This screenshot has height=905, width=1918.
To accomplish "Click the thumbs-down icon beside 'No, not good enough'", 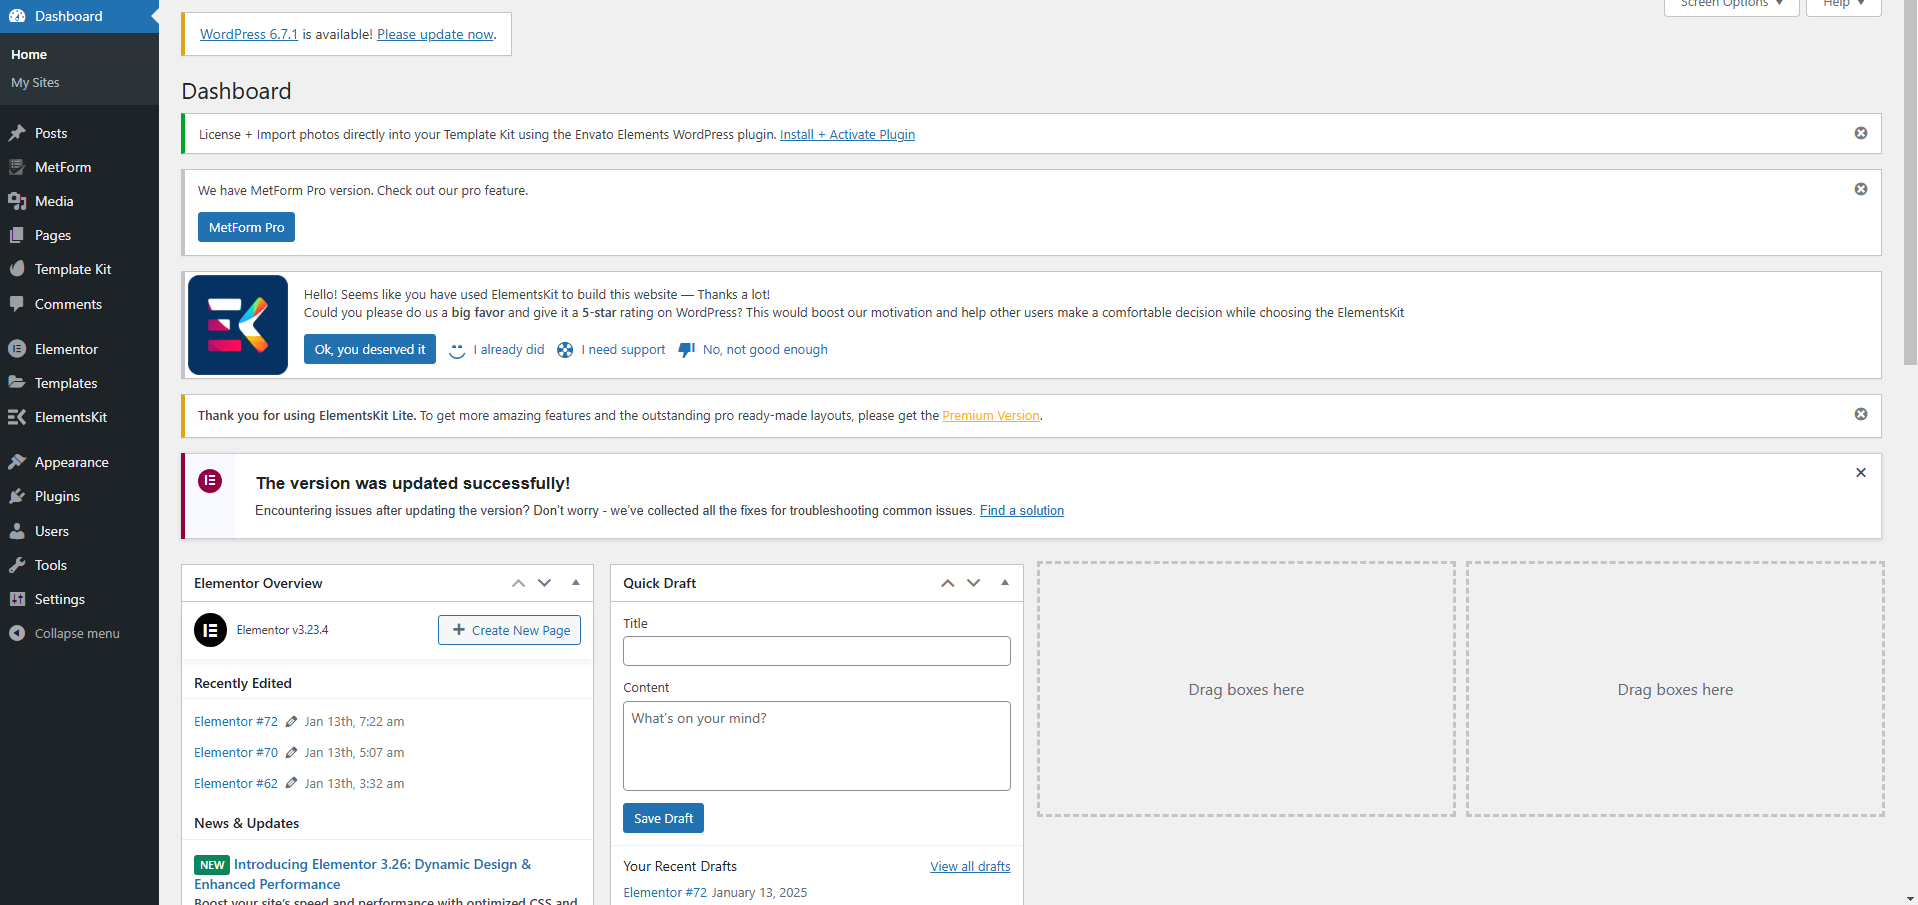I will point(686,350).
